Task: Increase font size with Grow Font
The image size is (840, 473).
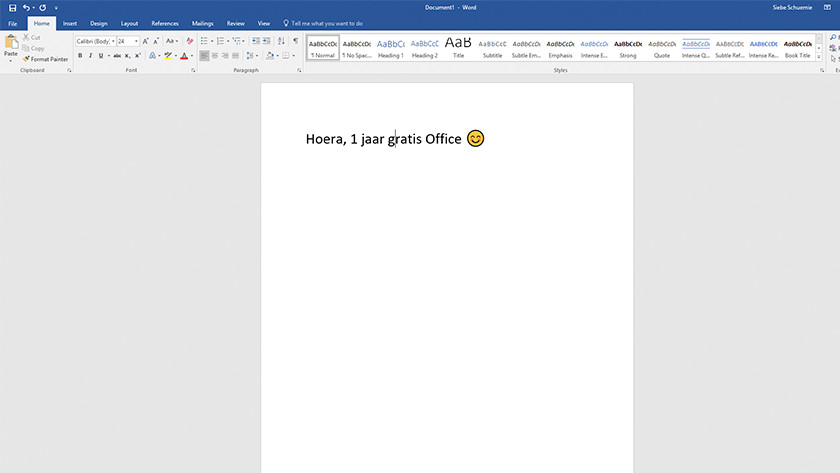Action: point(146,41)
